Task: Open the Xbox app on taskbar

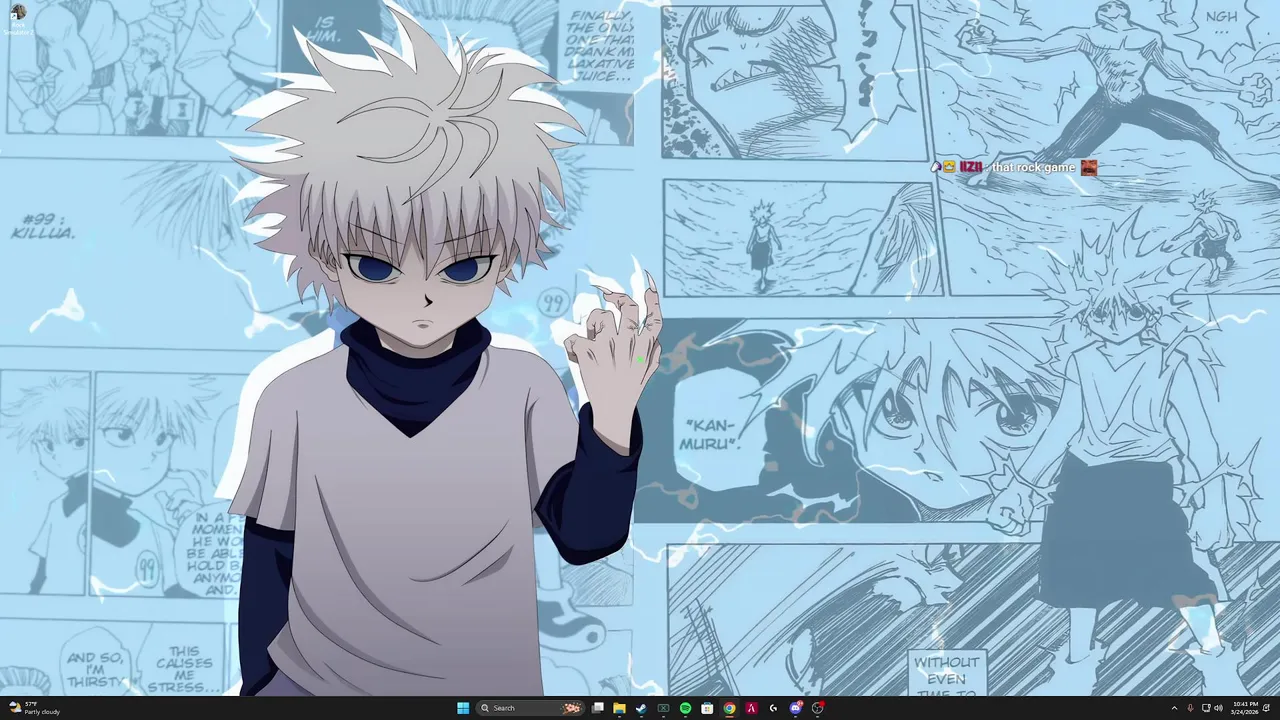Action: (x=663, y=708)
